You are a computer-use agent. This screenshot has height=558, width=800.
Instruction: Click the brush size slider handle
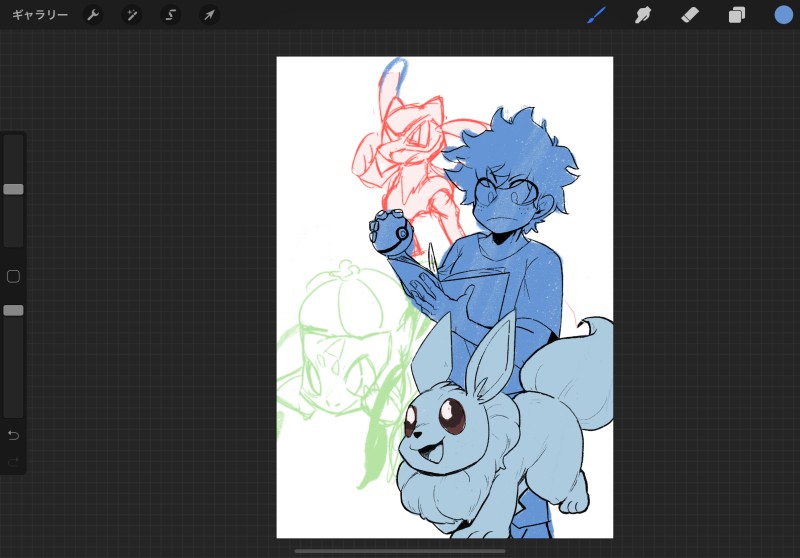pyautogui.click(x=13, y=189)
